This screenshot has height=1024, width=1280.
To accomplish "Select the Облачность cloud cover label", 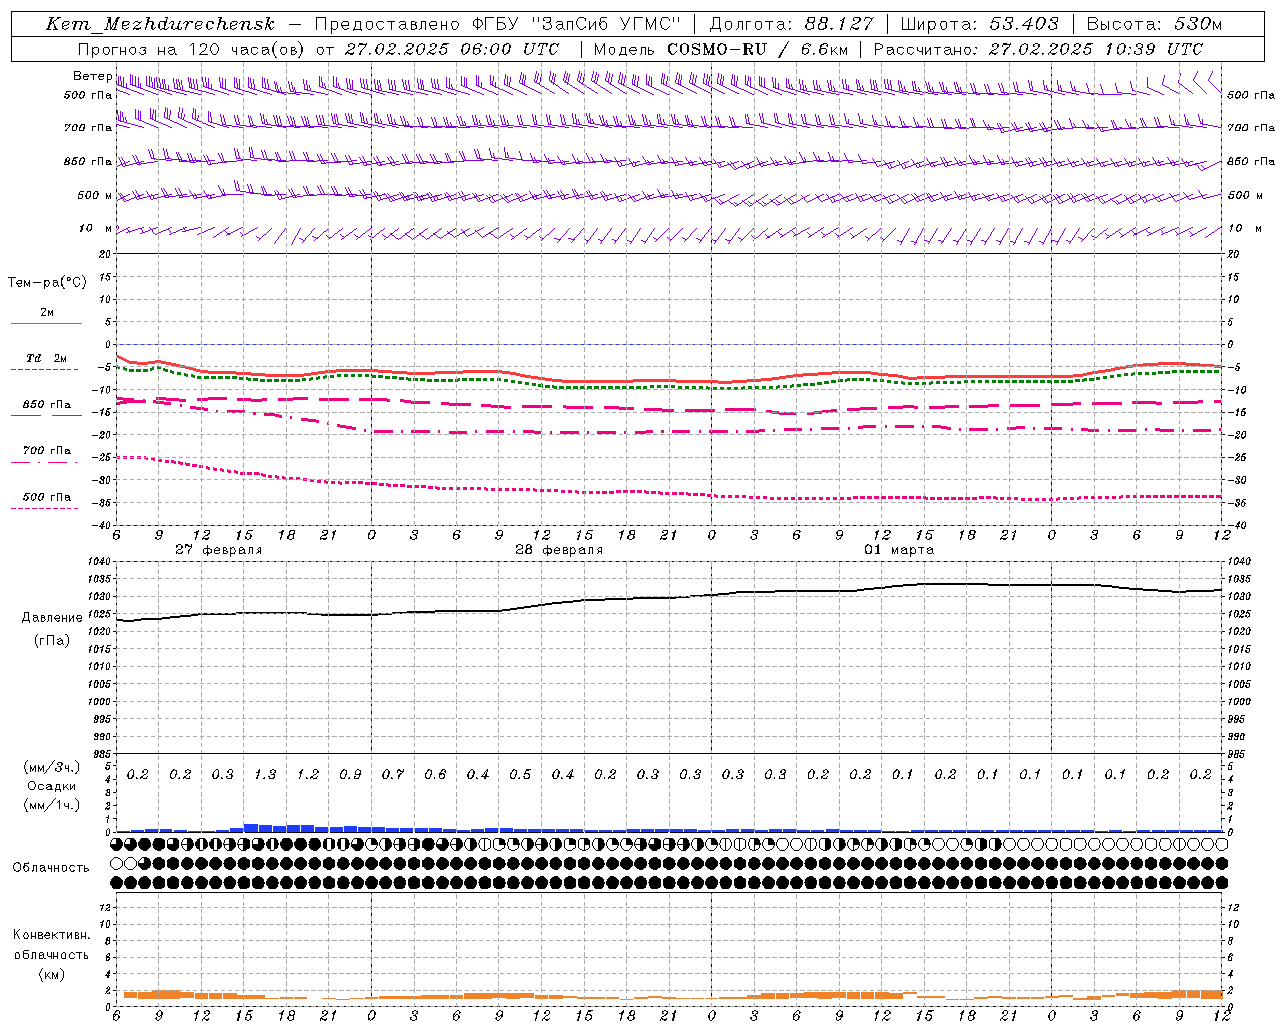I will 51,867.
